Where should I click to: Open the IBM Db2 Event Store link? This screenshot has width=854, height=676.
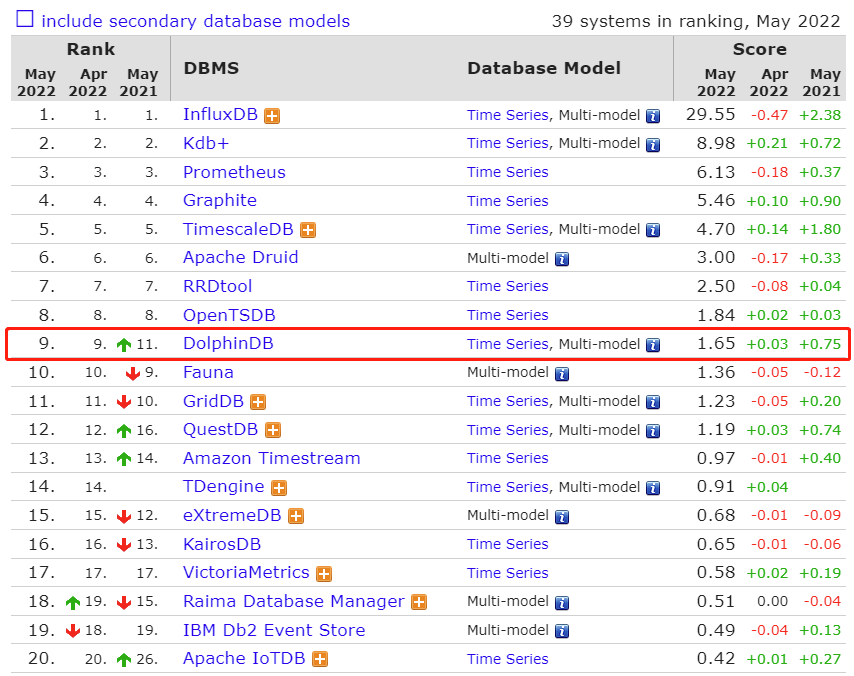point(274,630)
